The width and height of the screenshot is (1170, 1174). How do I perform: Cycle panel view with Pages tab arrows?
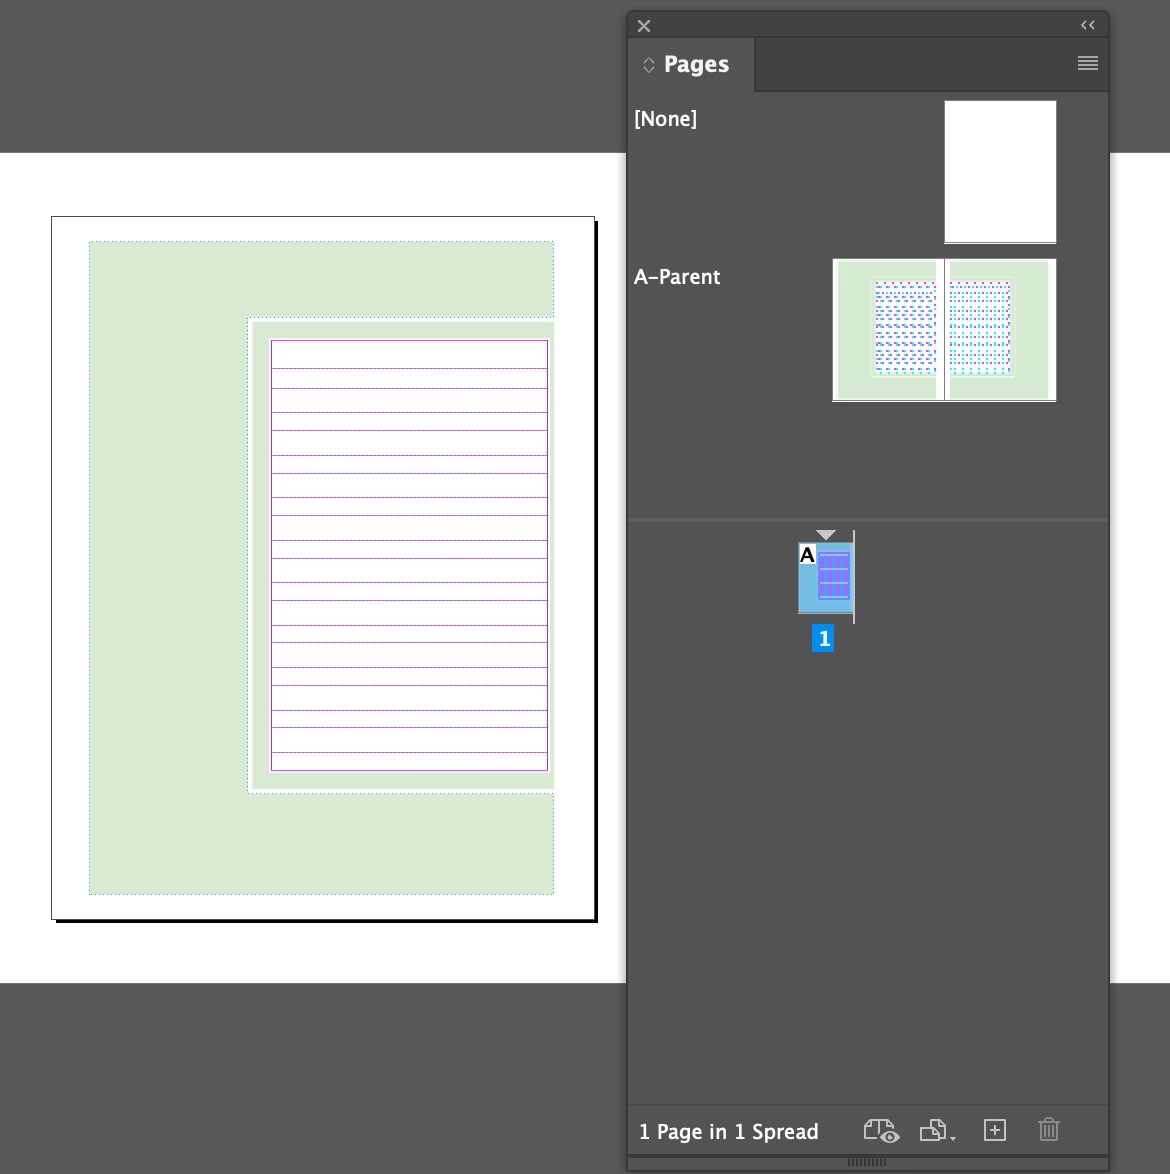tap(649, 65)
